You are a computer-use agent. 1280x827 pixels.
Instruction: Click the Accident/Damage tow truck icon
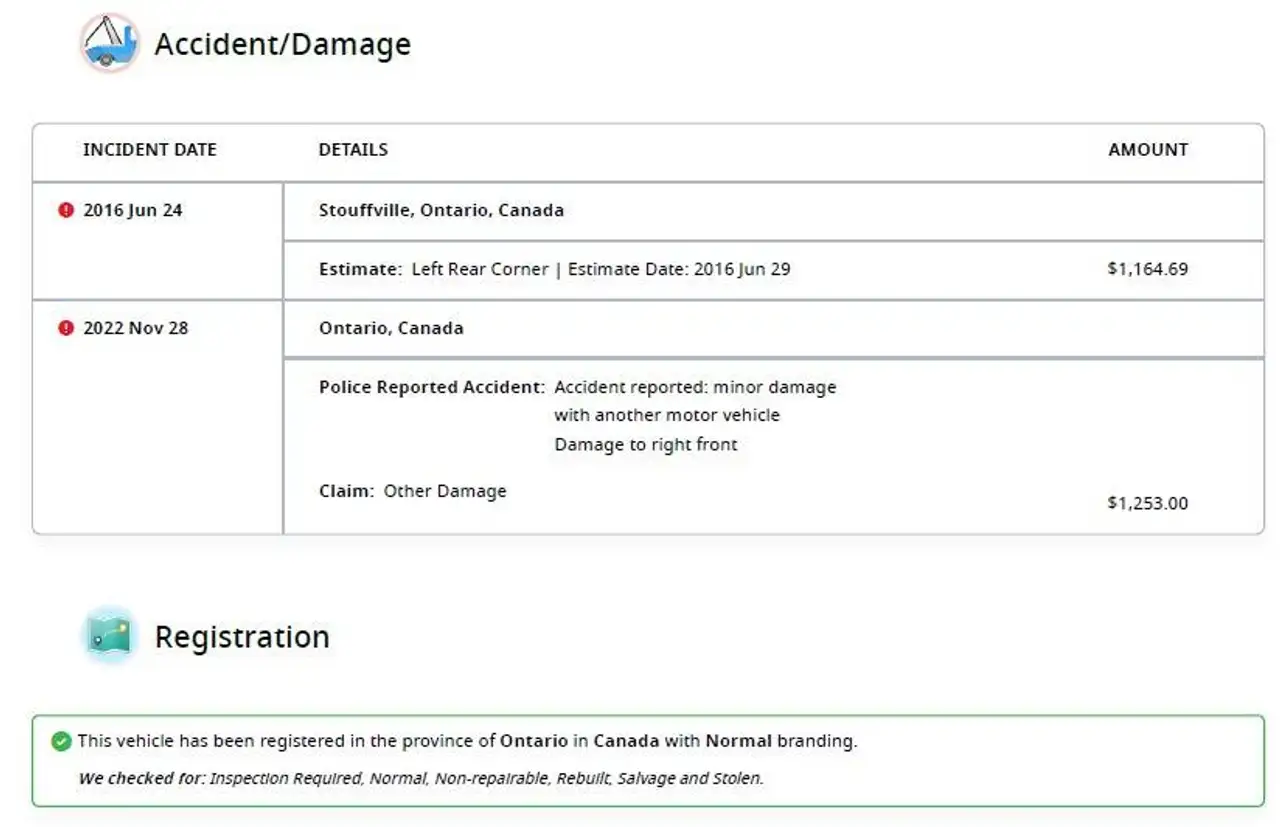[x=109, y=43]
